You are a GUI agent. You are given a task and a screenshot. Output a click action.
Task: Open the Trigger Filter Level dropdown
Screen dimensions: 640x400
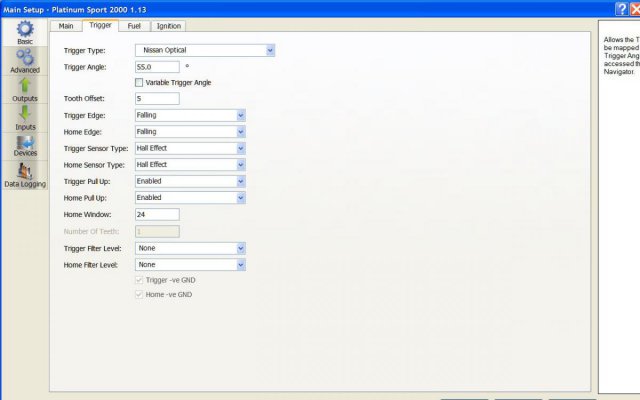click(241, 248)
